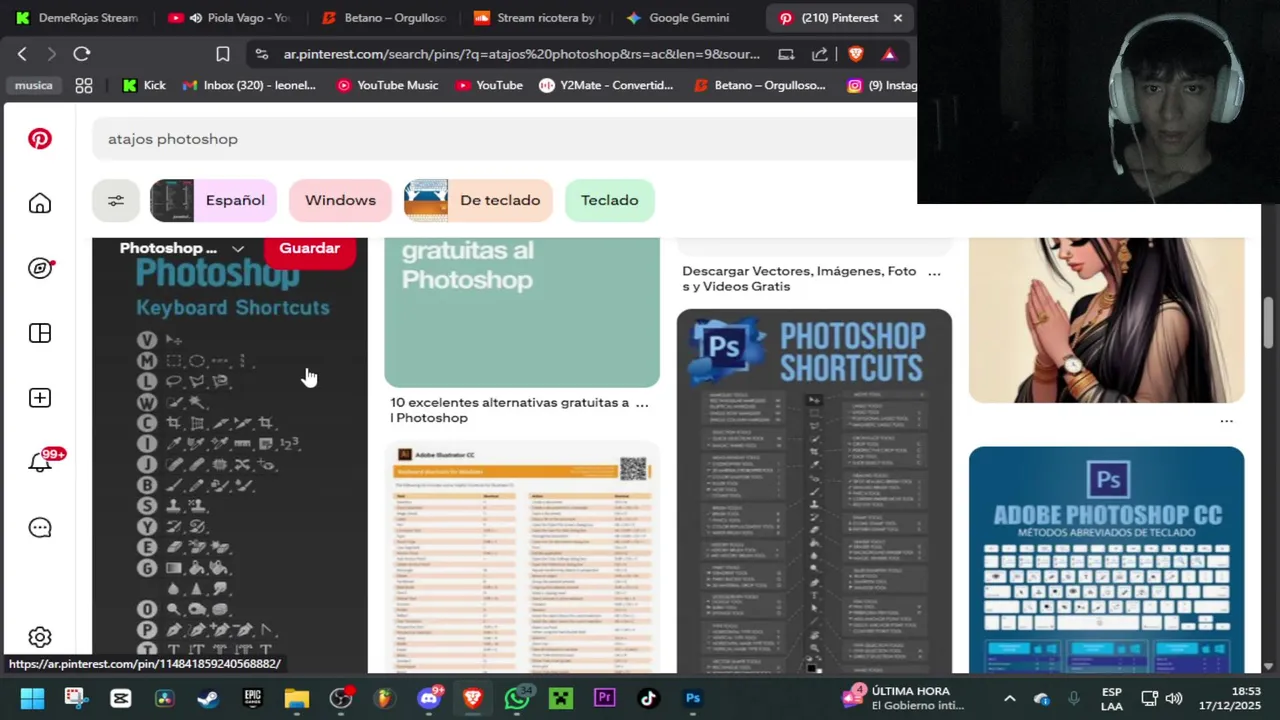Open the ÚLTIMA HORA news widget

tap(904, 698)
